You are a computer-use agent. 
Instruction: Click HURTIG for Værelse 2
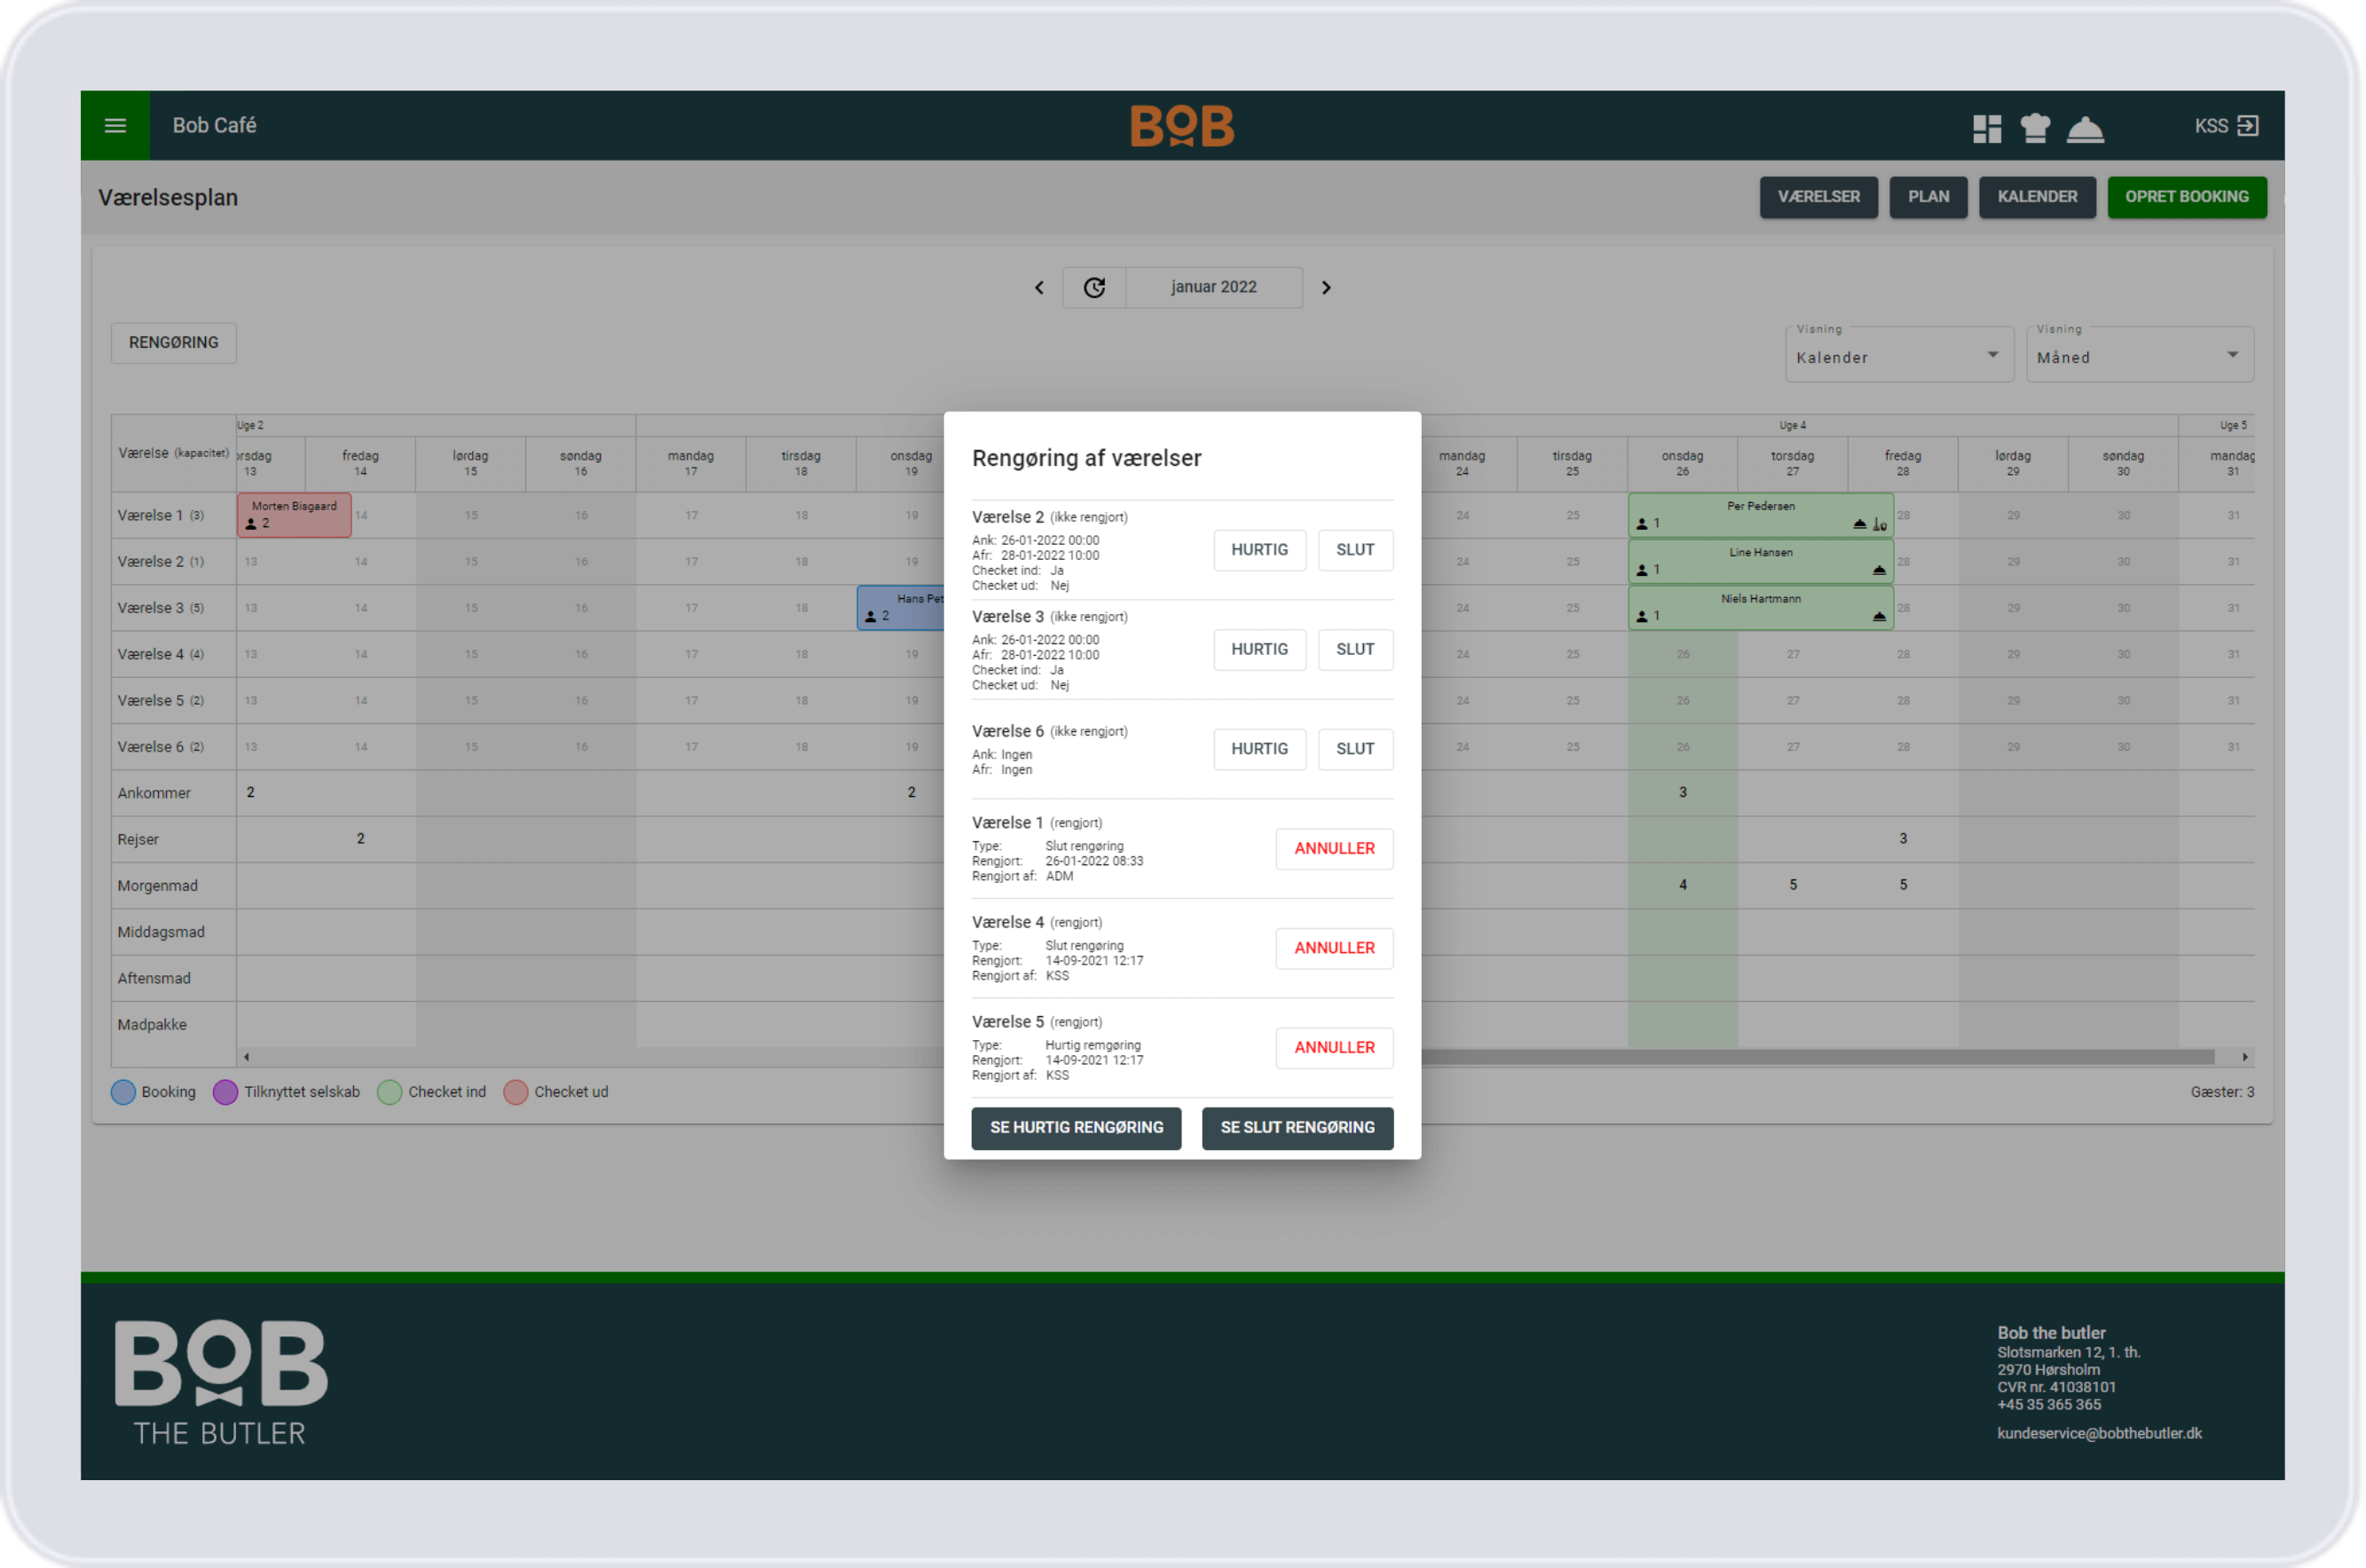coord(1259,550)
